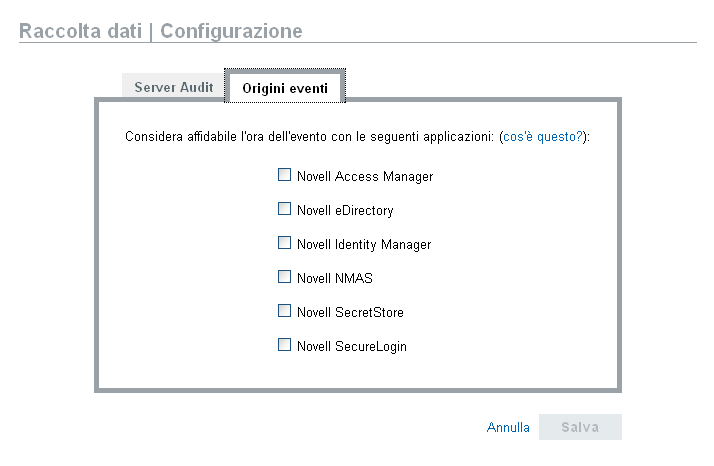Check the Novell Identity Manager box
Image resolution: width=714 pixels, height=466 pixels.
(284, 243)
